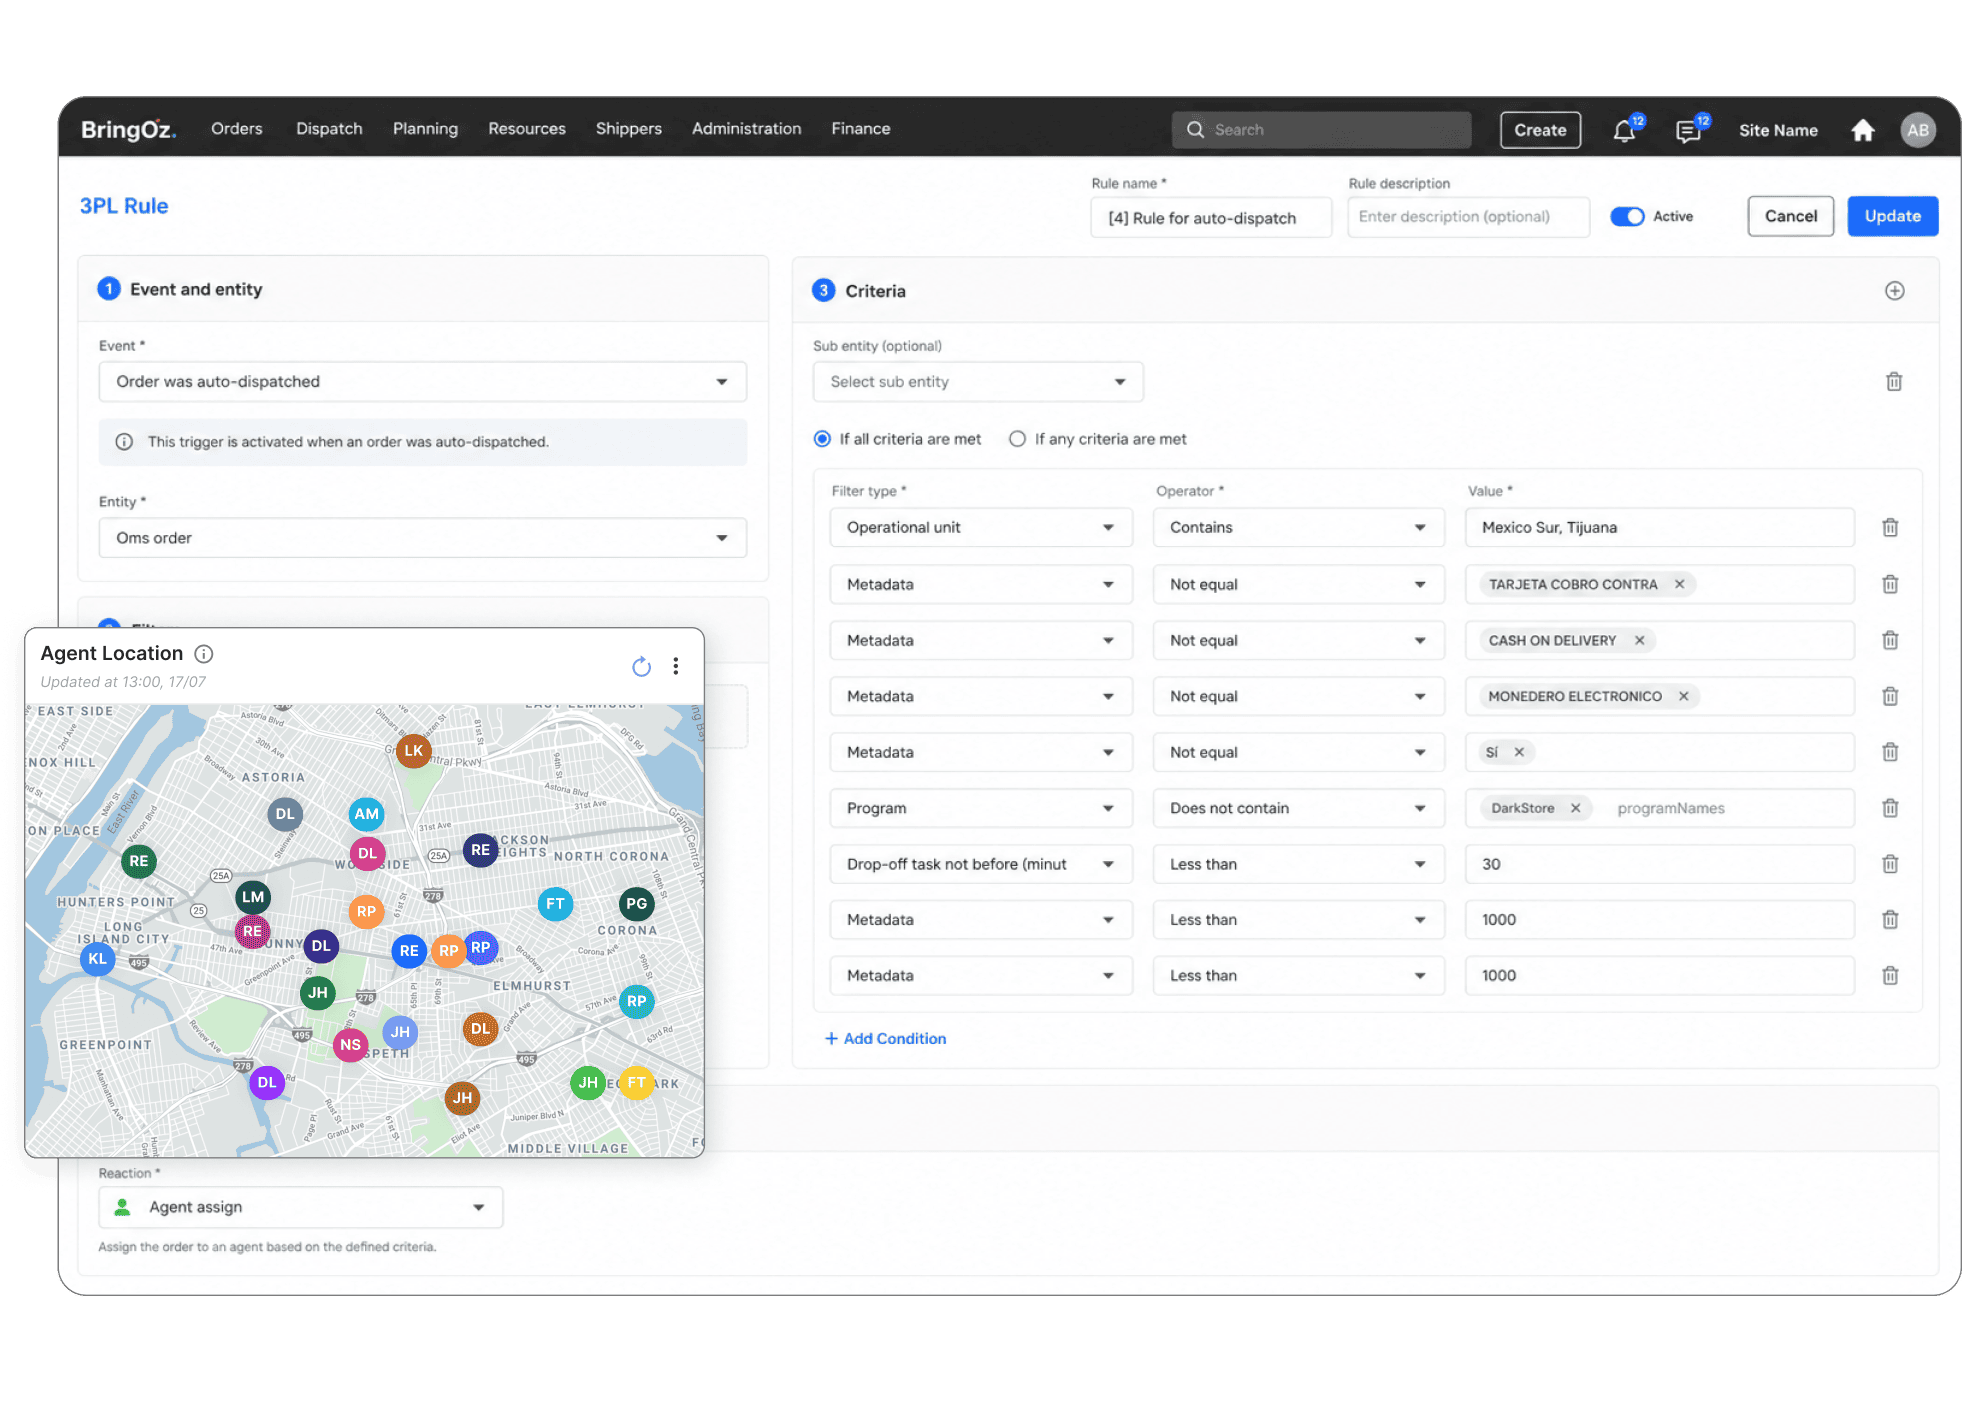Click the LK agent marker on map
The width and height of the screenshot is (1971, 1401).
click(x=413, y=750)
